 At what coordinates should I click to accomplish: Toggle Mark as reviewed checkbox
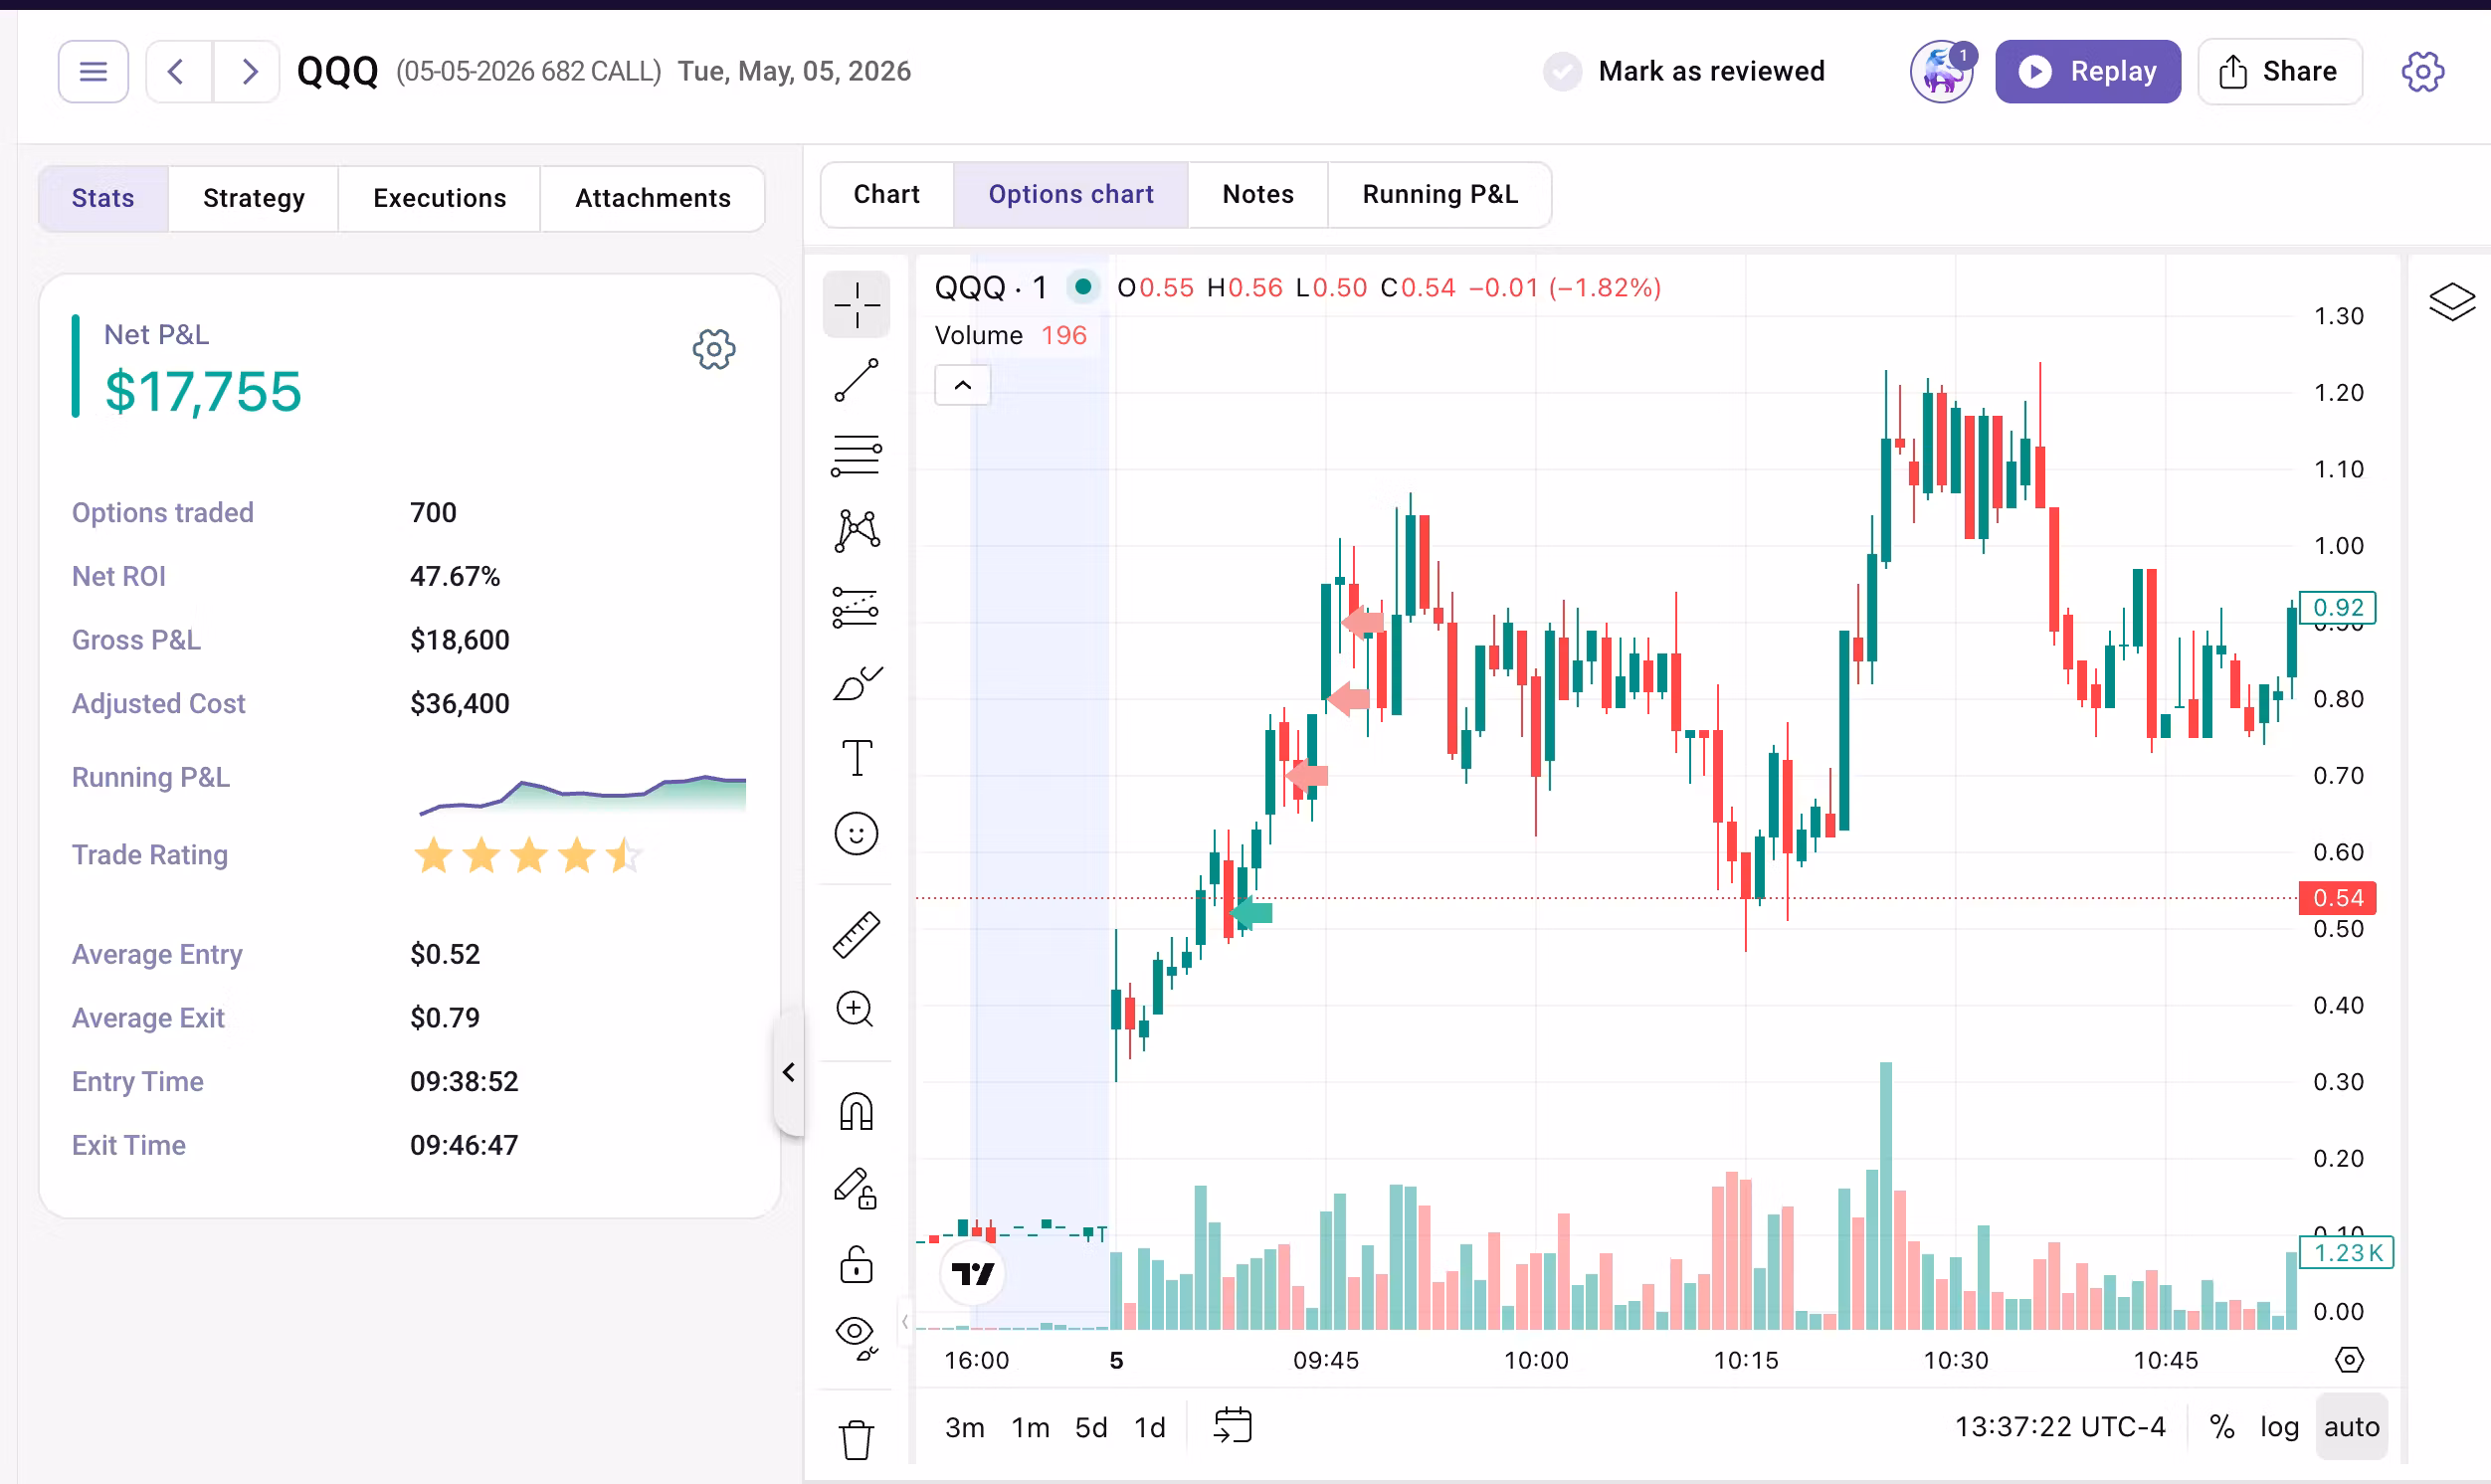tap(1562, 72)
